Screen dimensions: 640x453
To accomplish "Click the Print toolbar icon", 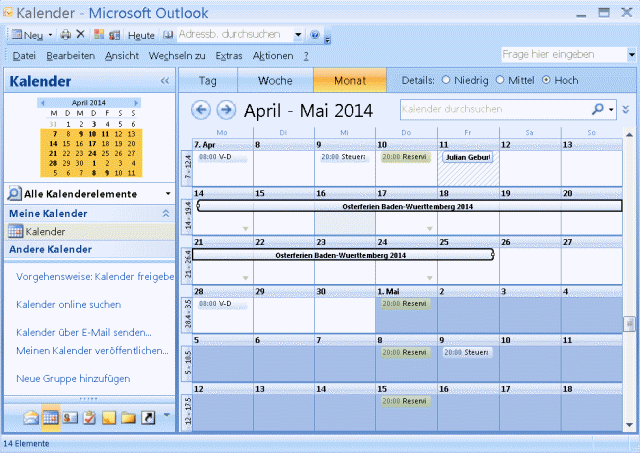I will click(x=65, y=35).
